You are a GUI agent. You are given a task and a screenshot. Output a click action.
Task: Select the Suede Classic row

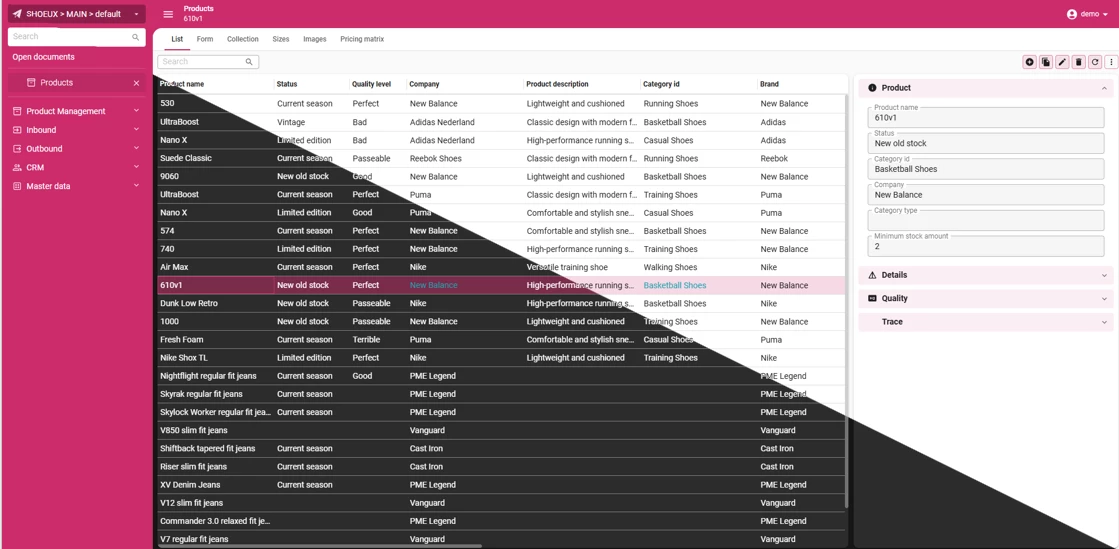(501, 158)
